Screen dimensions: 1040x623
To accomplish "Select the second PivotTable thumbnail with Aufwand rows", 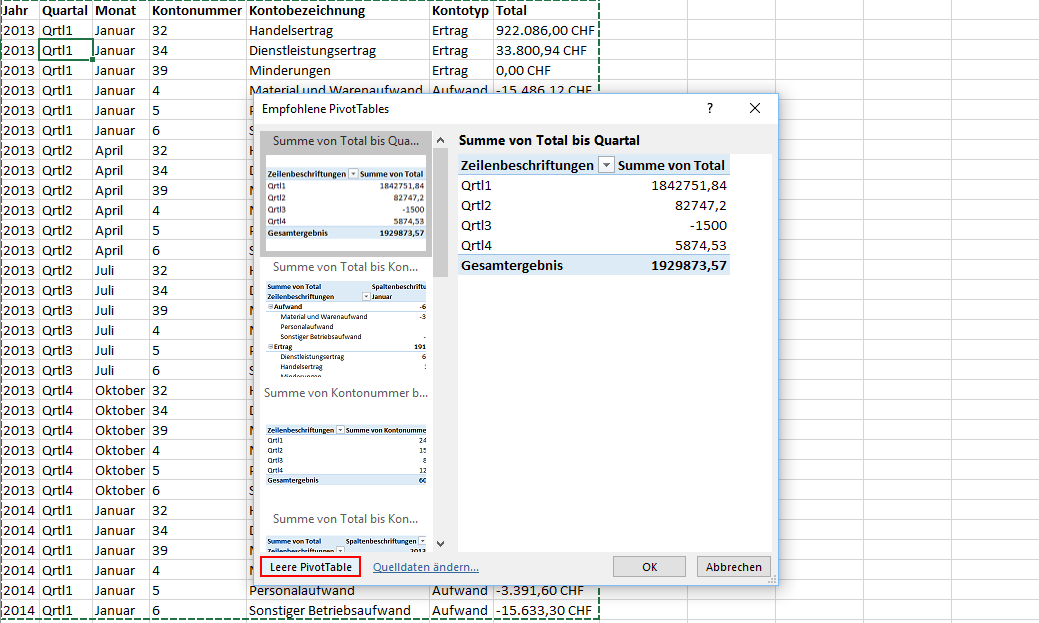I will (345, 320).
